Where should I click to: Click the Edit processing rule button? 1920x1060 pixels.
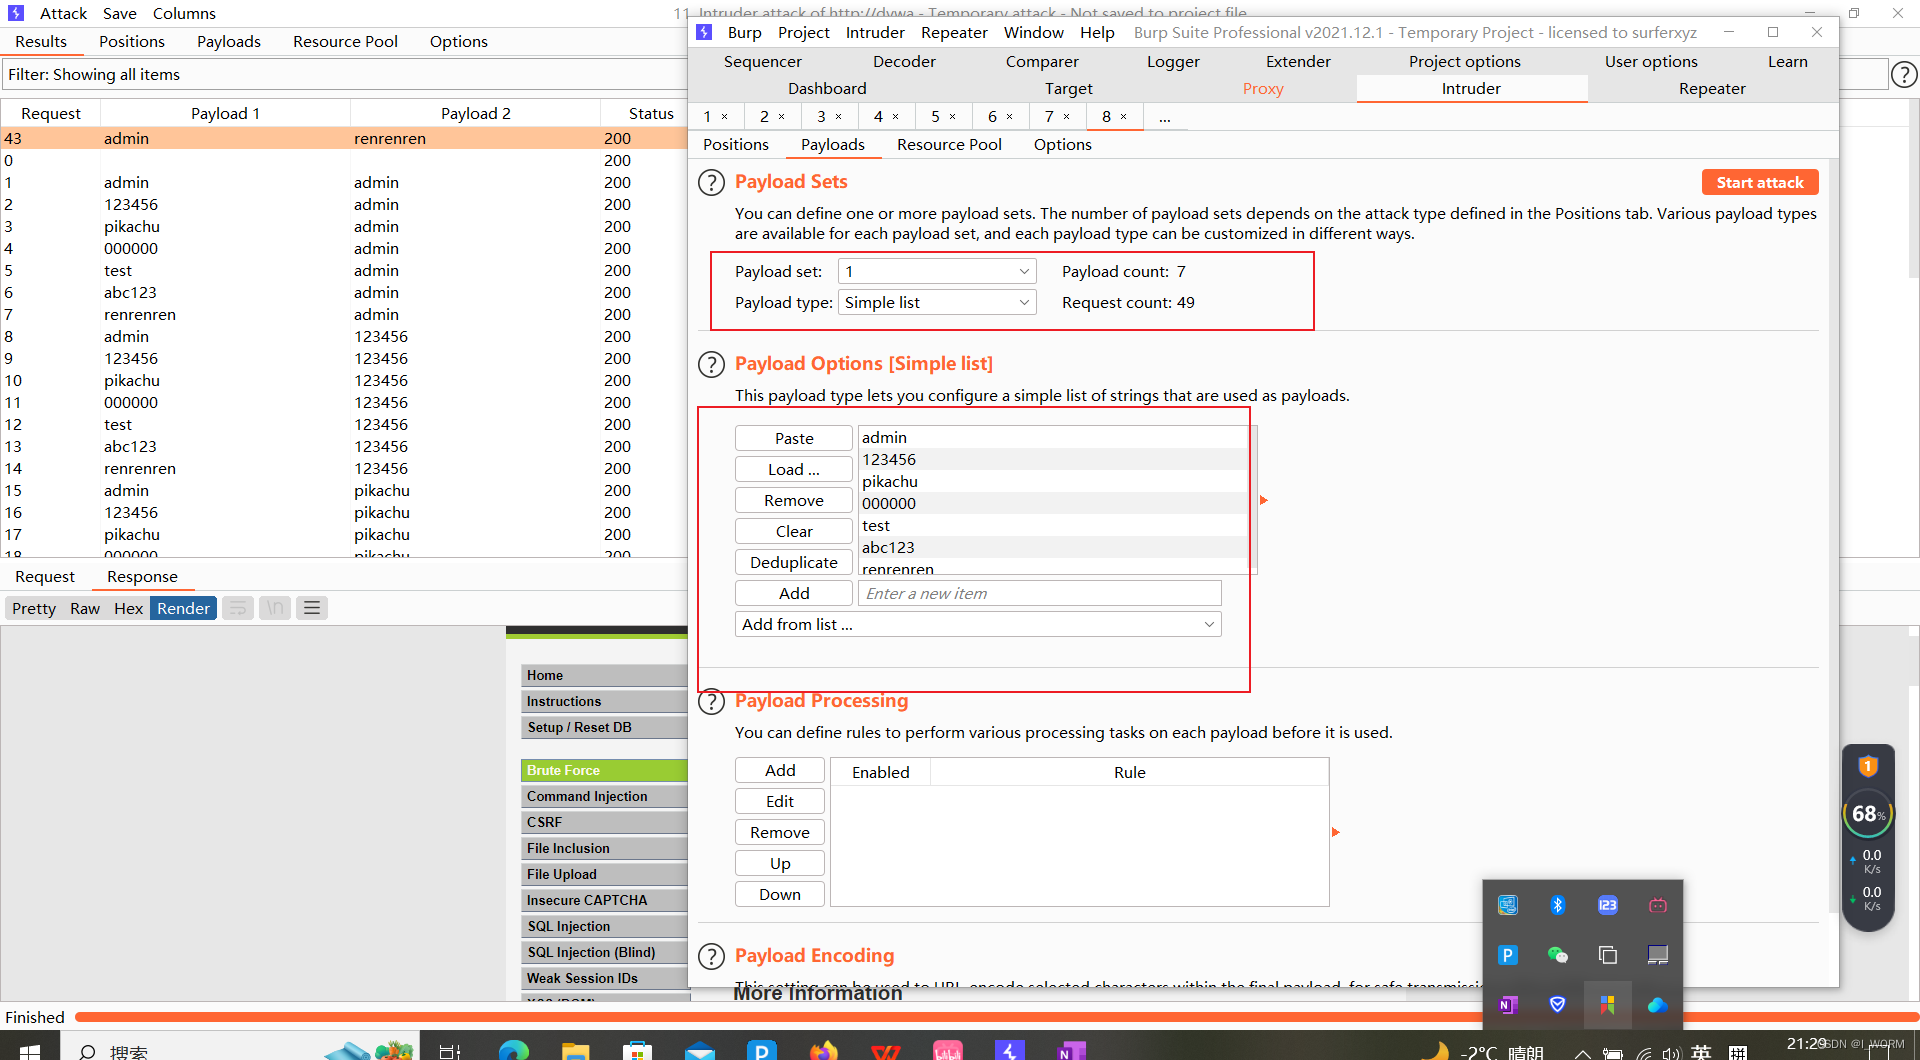780,802
